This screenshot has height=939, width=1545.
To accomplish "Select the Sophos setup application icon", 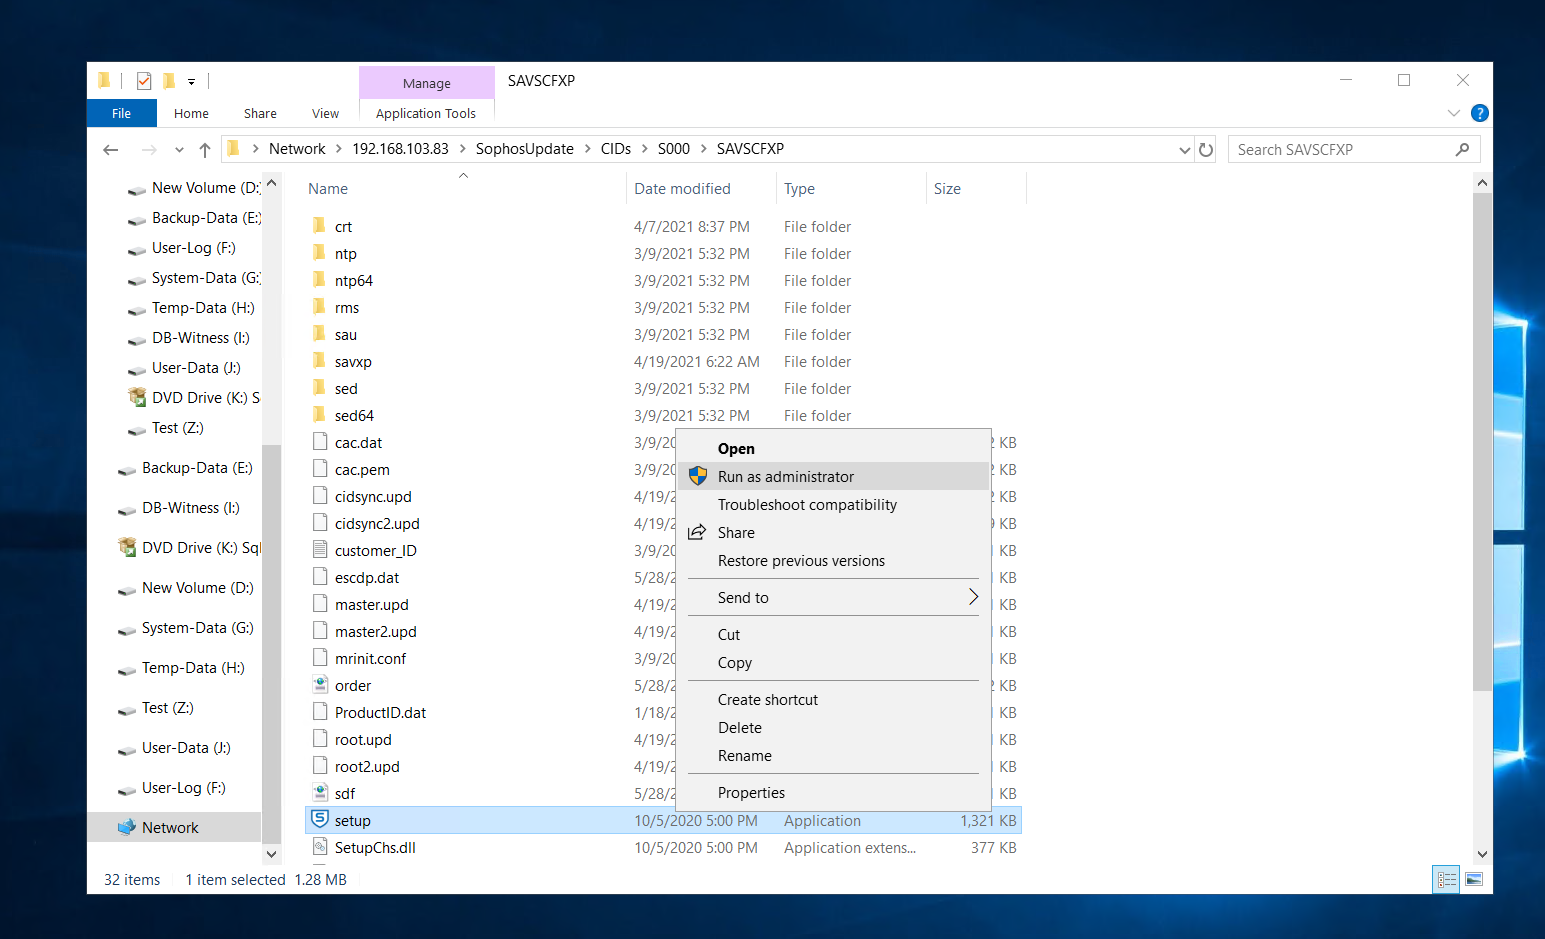I will pyautogui.click(x=320, y=819).
